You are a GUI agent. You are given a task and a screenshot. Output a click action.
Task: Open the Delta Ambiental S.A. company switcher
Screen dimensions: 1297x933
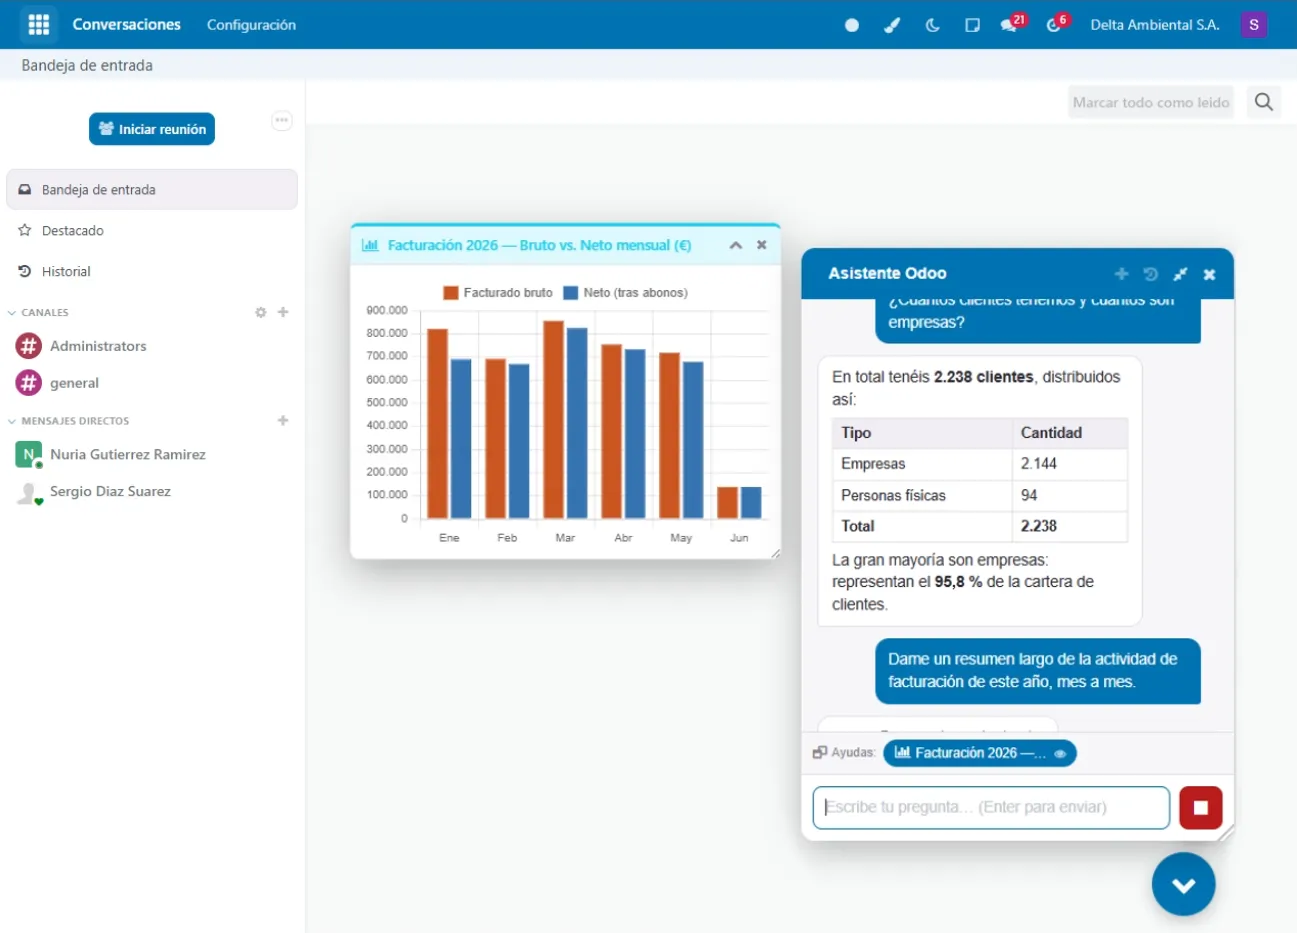[1155, 25]
